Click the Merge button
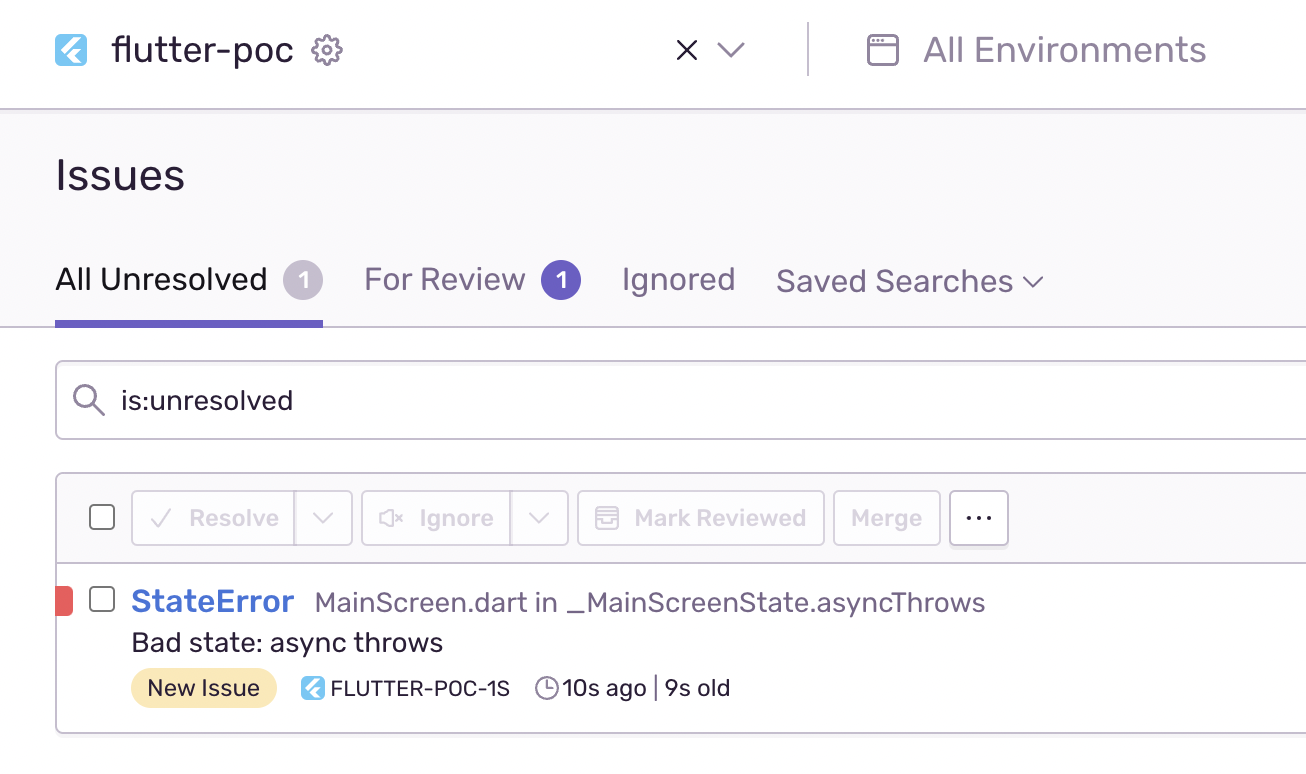 pos(887,518)
